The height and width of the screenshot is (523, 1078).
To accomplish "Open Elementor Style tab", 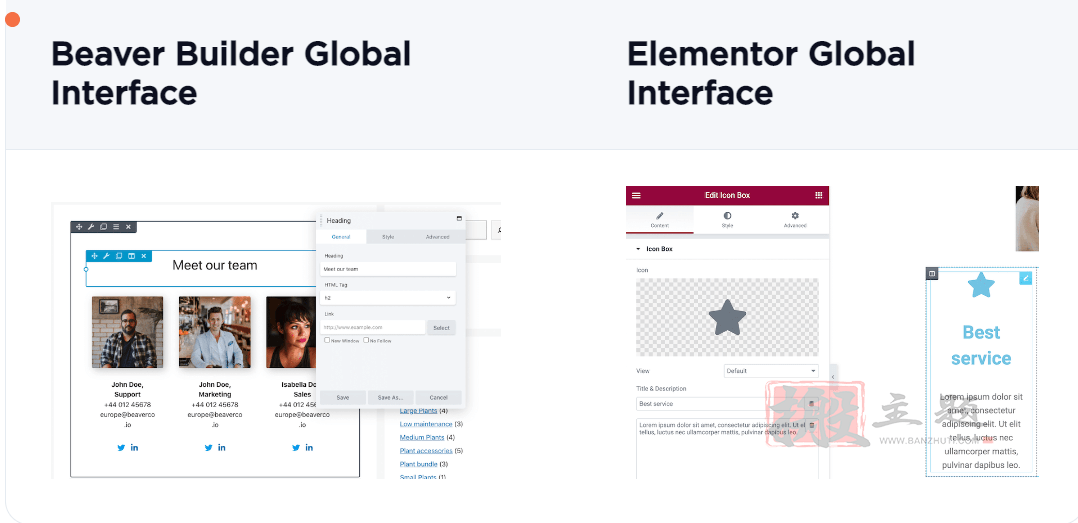I will (727, 220).
